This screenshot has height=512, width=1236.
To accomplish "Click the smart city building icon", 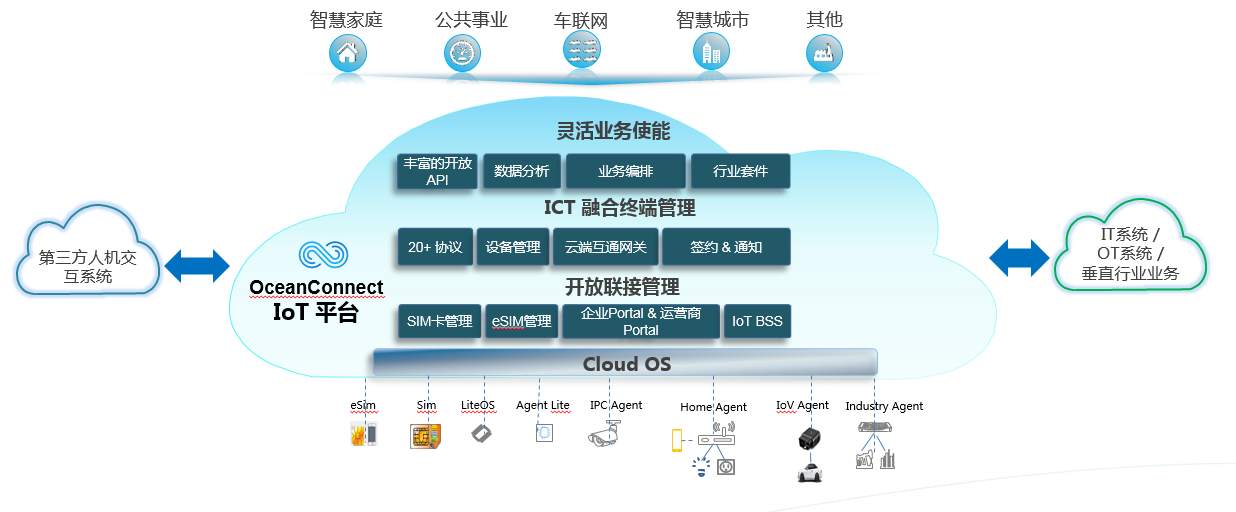I will [711, 52].
